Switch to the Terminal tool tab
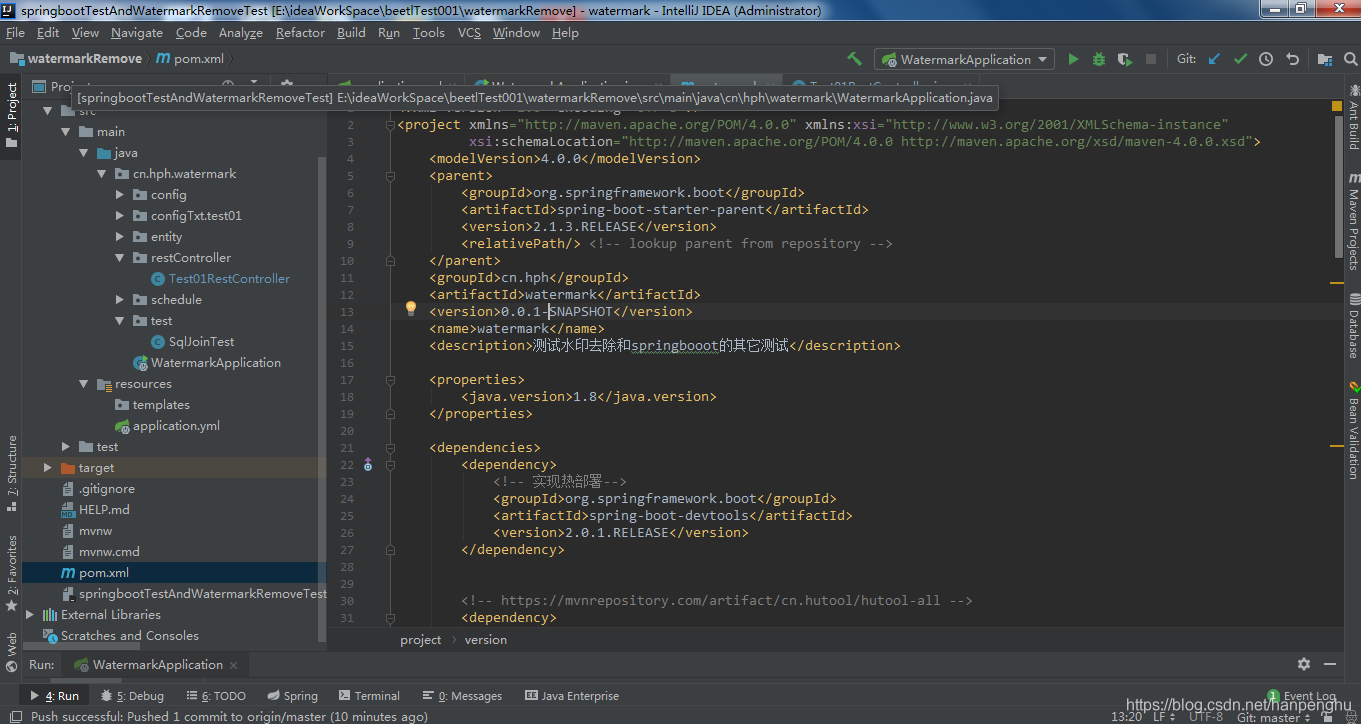The width and height of the screenshot is (1361, 724). pos(368,696)
